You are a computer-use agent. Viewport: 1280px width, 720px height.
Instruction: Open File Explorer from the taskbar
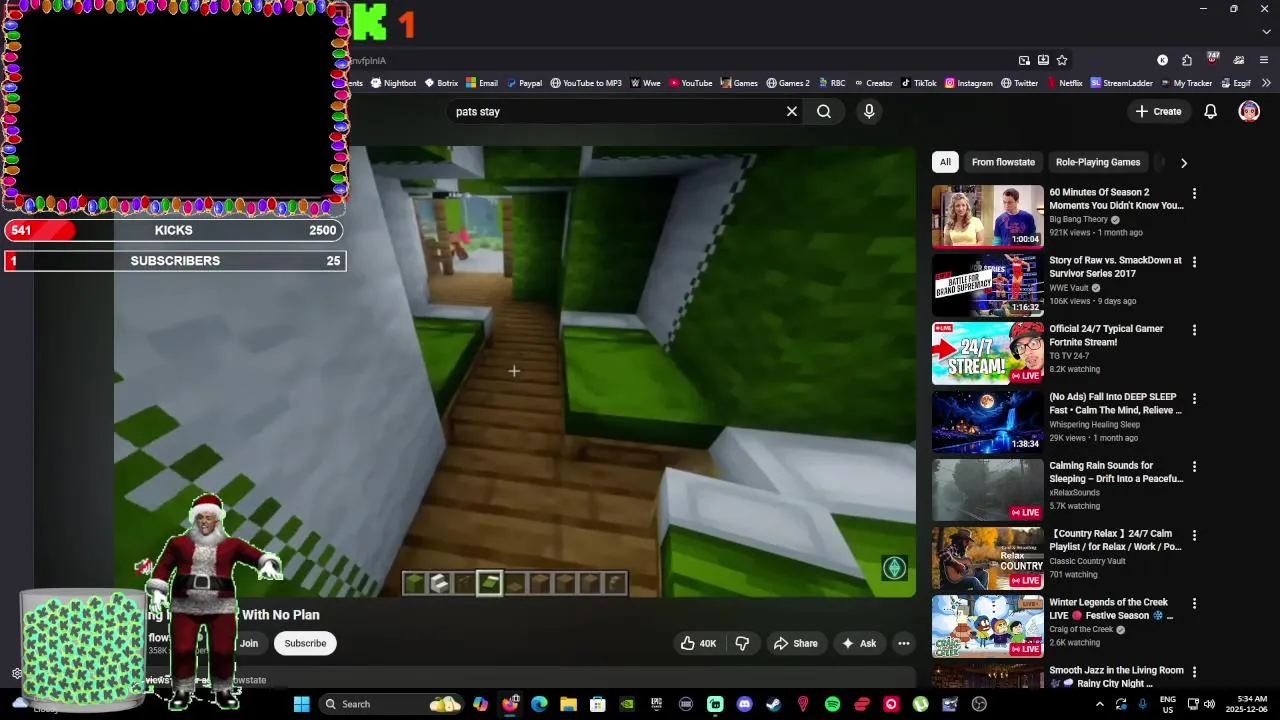(x=568, y=704)
